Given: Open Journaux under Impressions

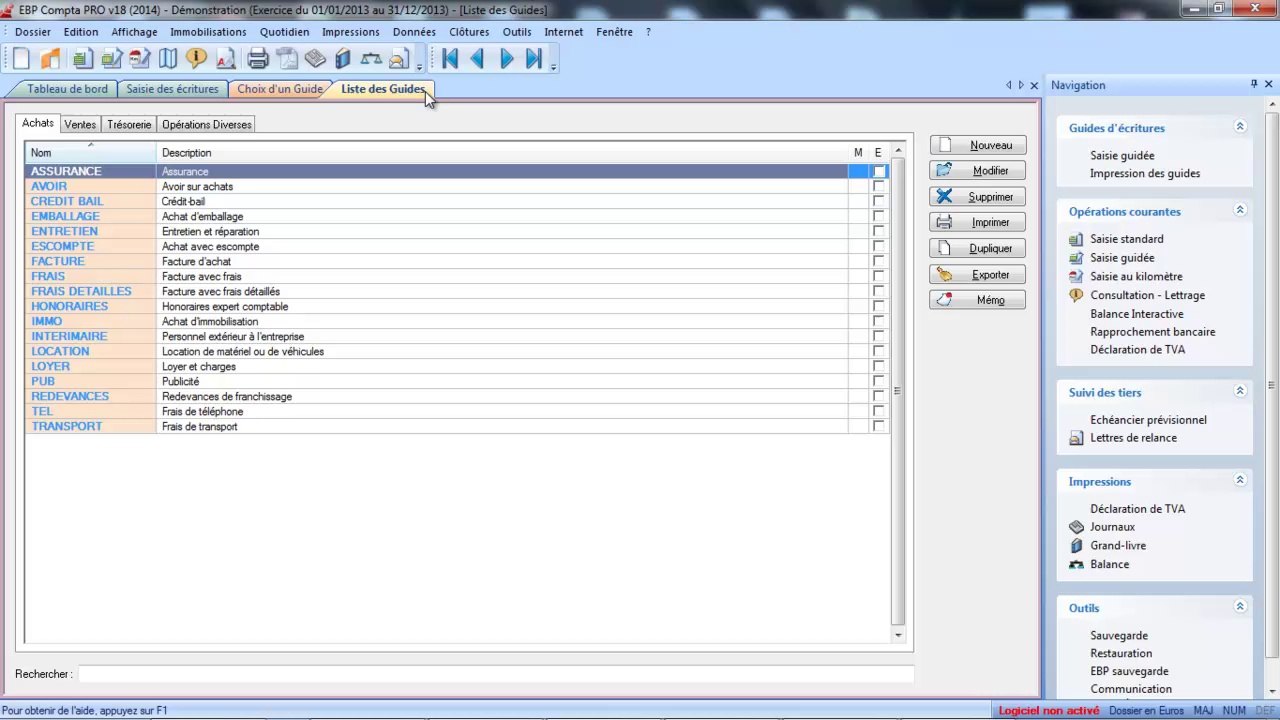Looking at the screenshot, I should click(1112, 527).
